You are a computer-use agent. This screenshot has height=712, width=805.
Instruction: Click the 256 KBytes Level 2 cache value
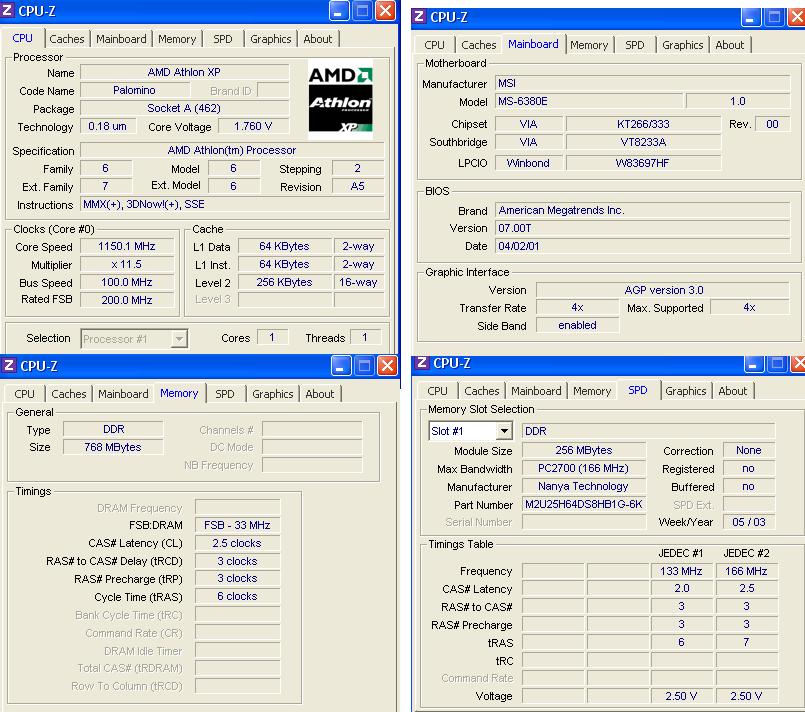tap(285, 282)
